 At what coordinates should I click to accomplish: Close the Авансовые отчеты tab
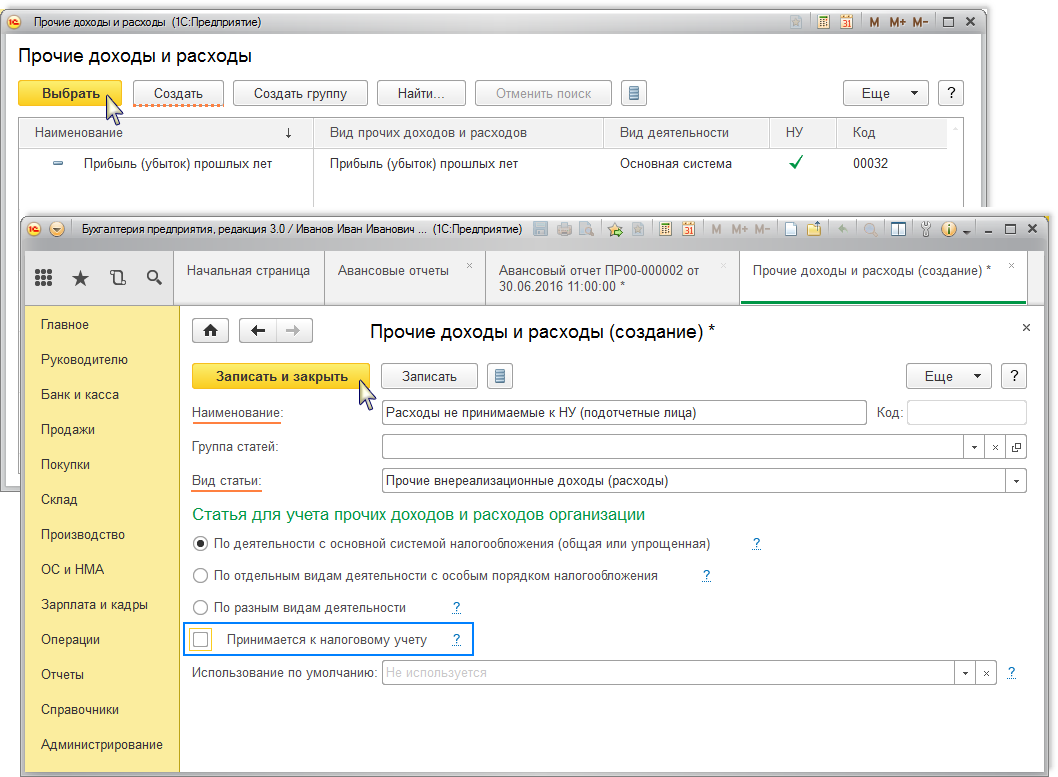pyautogui.click(x=470, y=266)
